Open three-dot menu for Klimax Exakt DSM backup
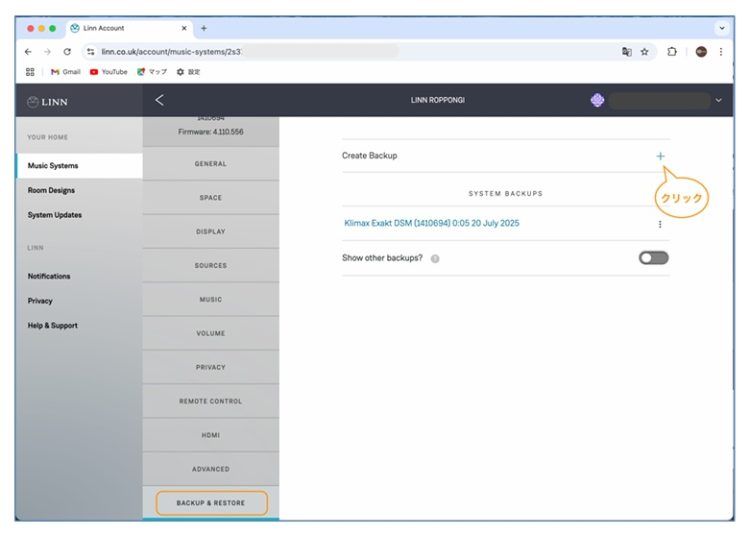Image resolution: width=750 pixels, height=535 pixels. tap(660, 224)
